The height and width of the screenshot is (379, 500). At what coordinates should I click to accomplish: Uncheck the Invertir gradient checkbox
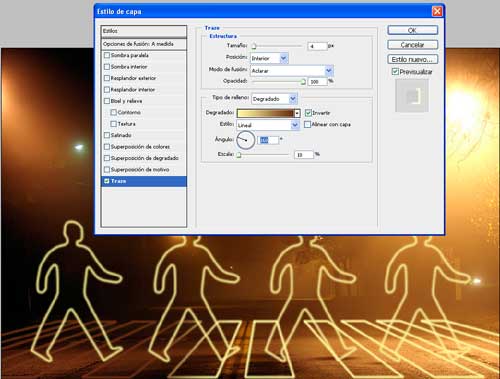308,113
